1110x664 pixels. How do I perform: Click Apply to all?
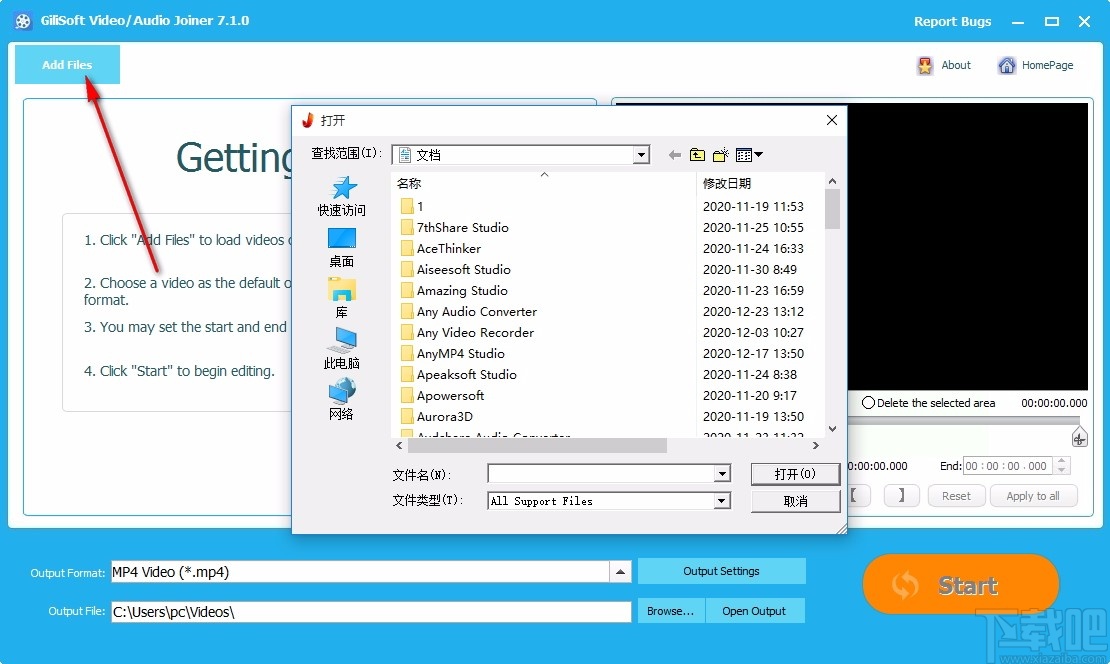1034,495
